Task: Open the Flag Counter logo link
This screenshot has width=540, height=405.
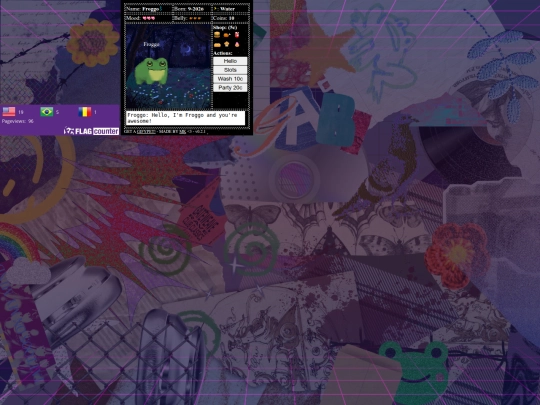Action: [x=91, y=131]
